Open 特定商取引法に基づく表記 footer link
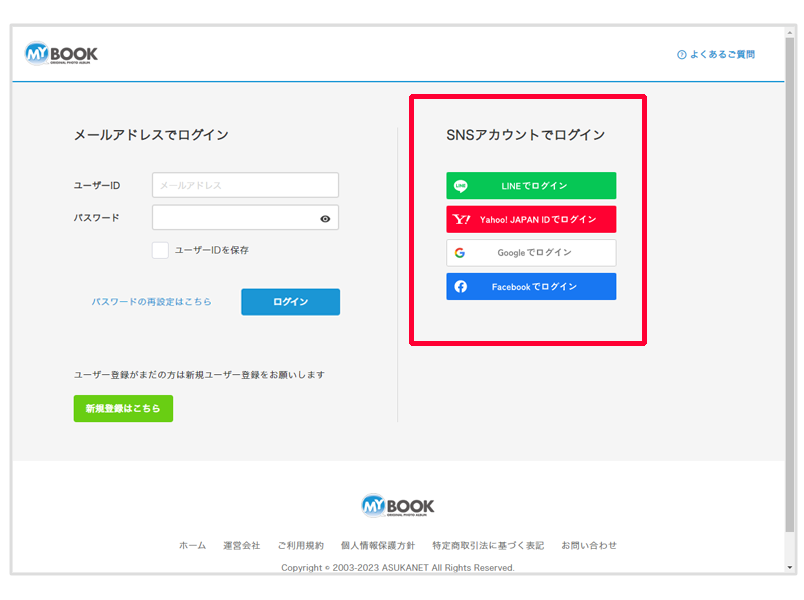 pyautogui.click(x=488, y=546)
